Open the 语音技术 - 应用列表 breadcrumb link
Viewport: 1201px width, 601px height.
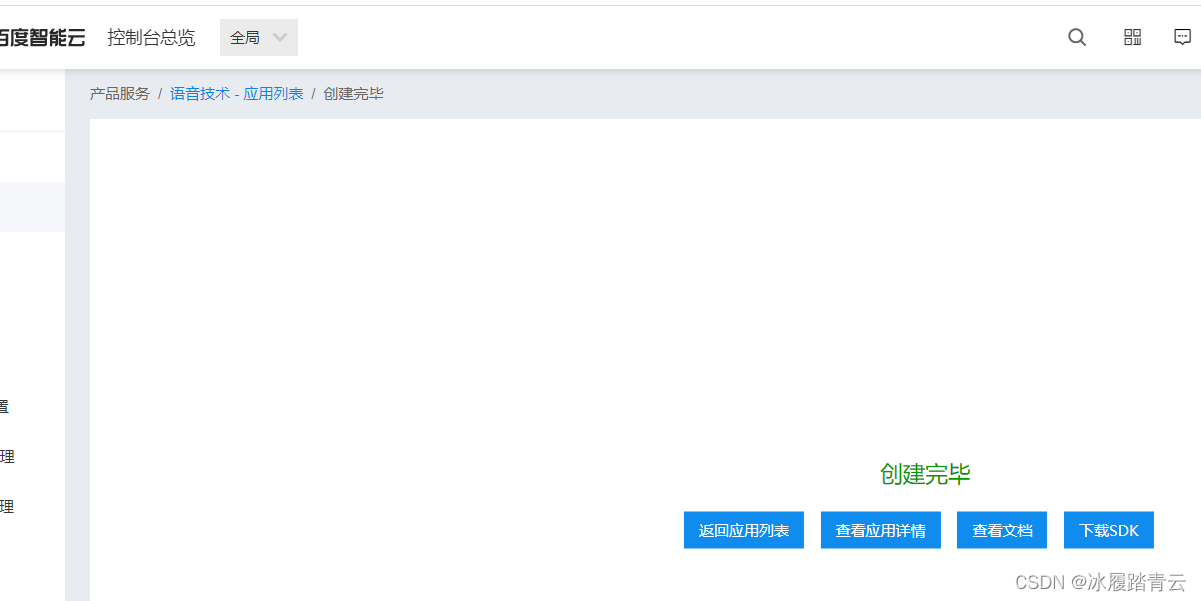click(237, 93)
